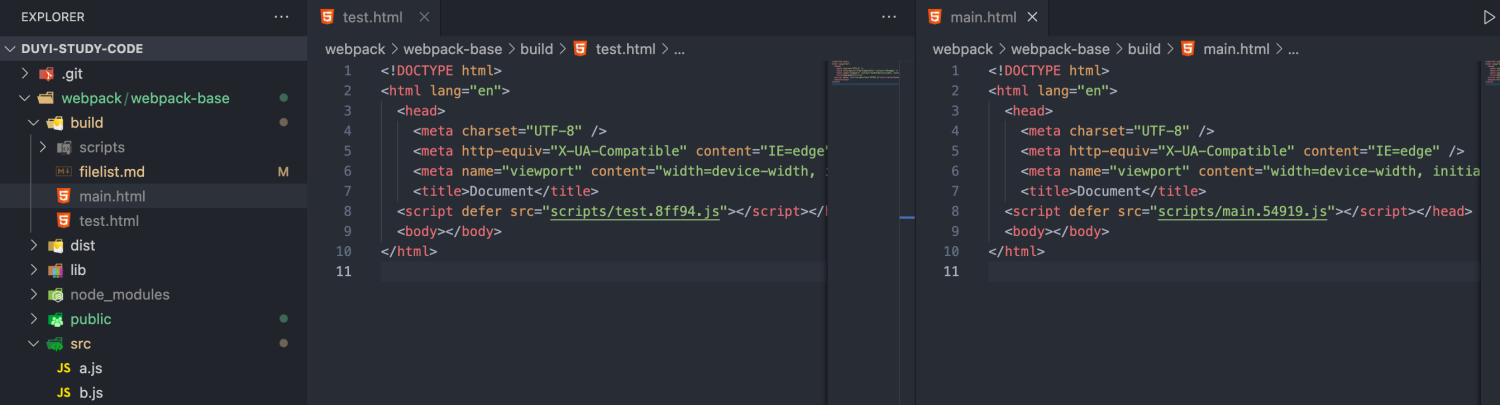The width and height of the screenshot is (1500, 405).
Task: Click the build folder icon
Action: pyautogui.click(x=56, y=123)
